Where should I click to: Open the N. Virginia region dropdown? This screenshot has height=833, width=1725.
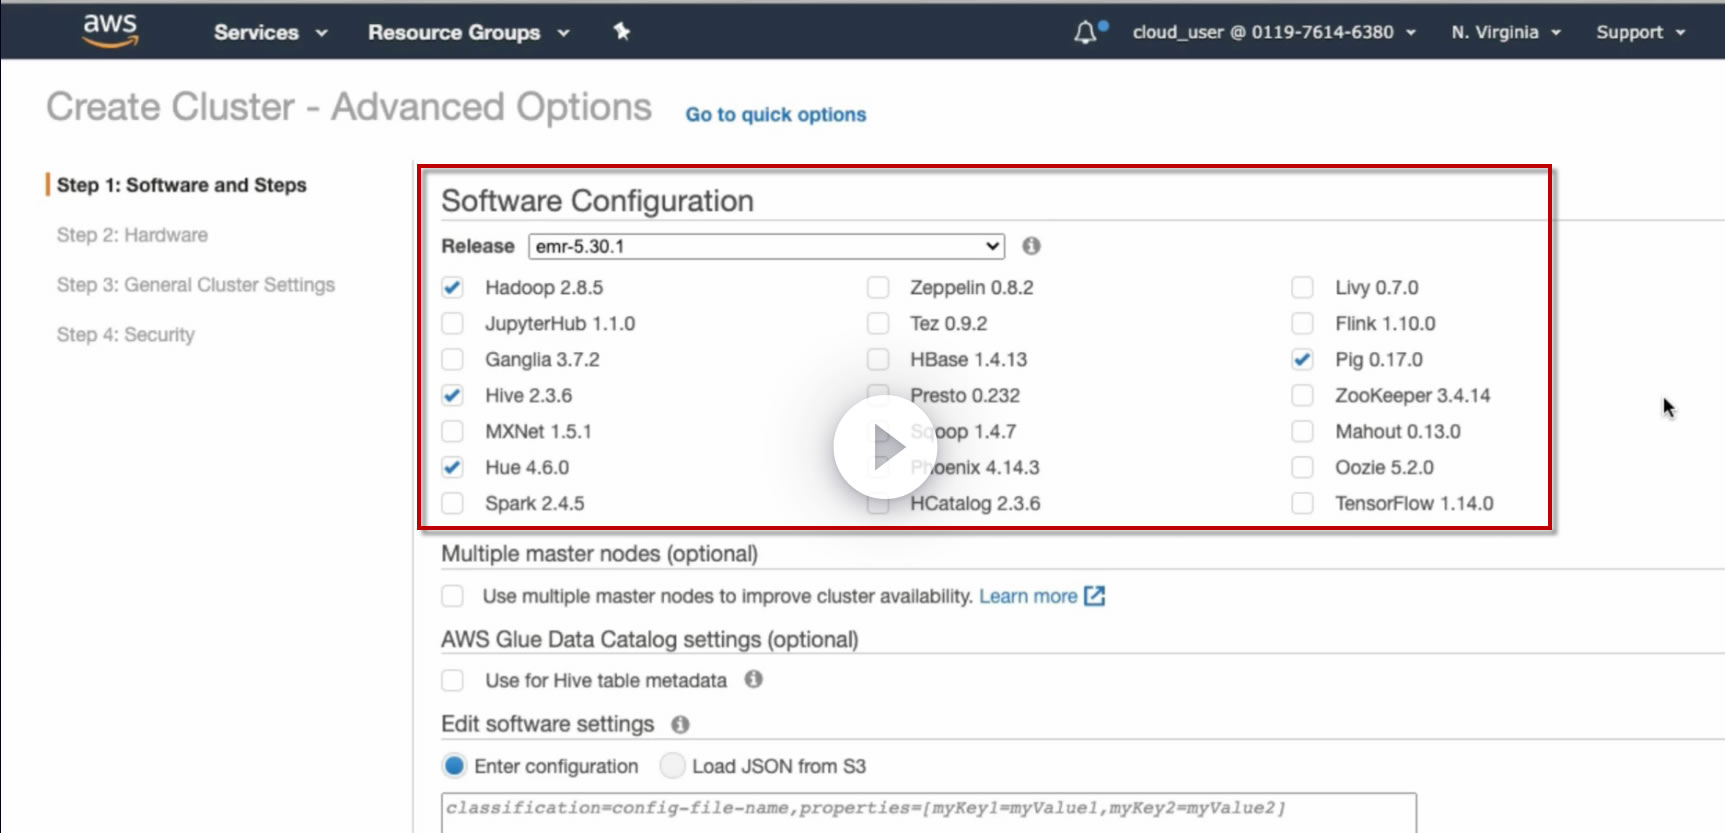click(1506, 32)
